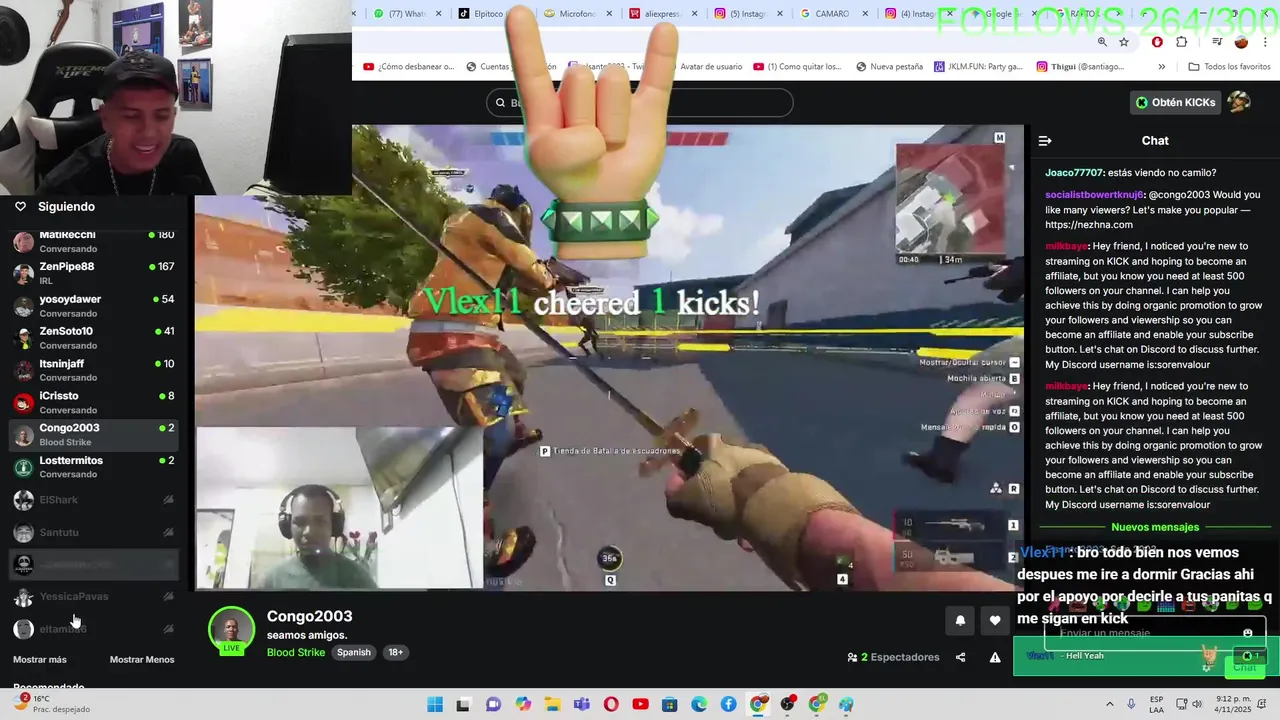Click Nuevos mensajes in chat
This screenshot has height=720, width=1280.
[1155, 527]
